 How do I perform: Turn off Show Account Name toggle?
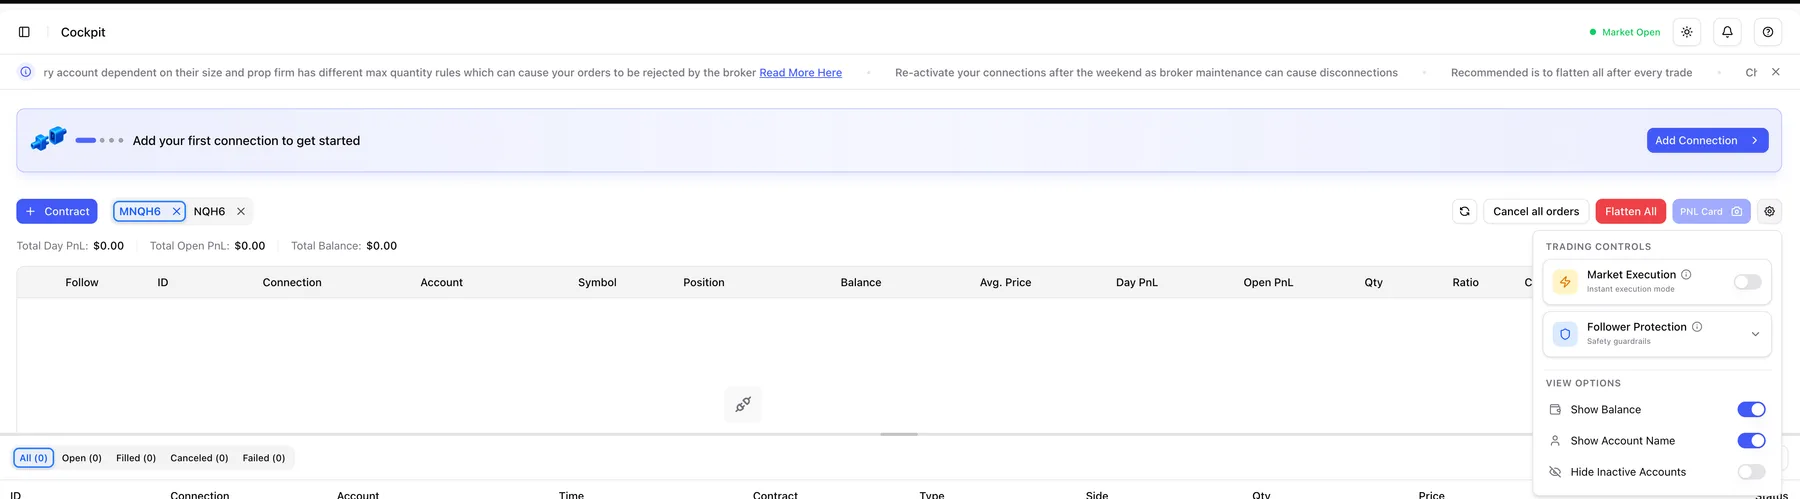(x=1751, y=440)
